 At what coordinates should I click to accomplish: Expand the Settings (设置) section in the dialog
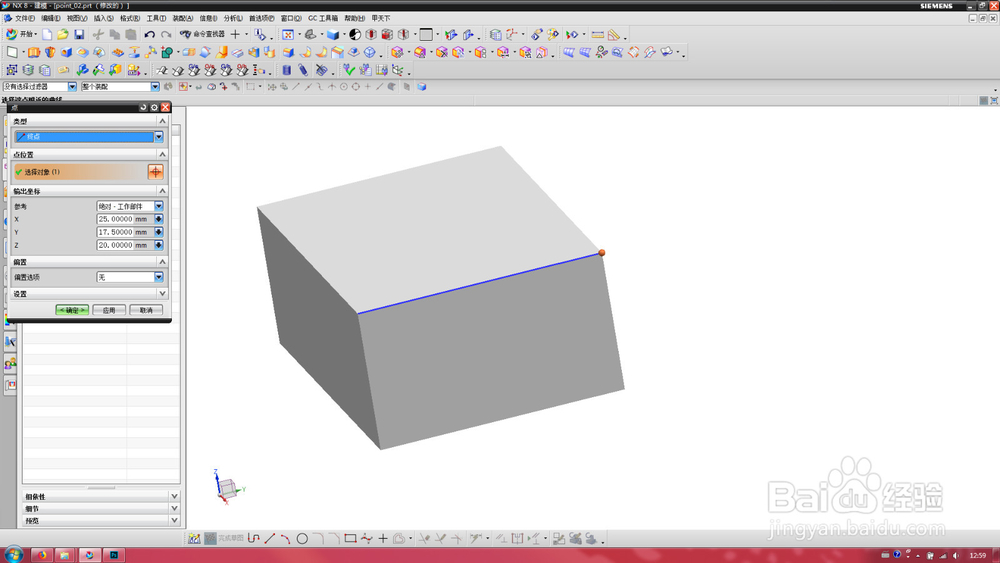tap(163, 293)
